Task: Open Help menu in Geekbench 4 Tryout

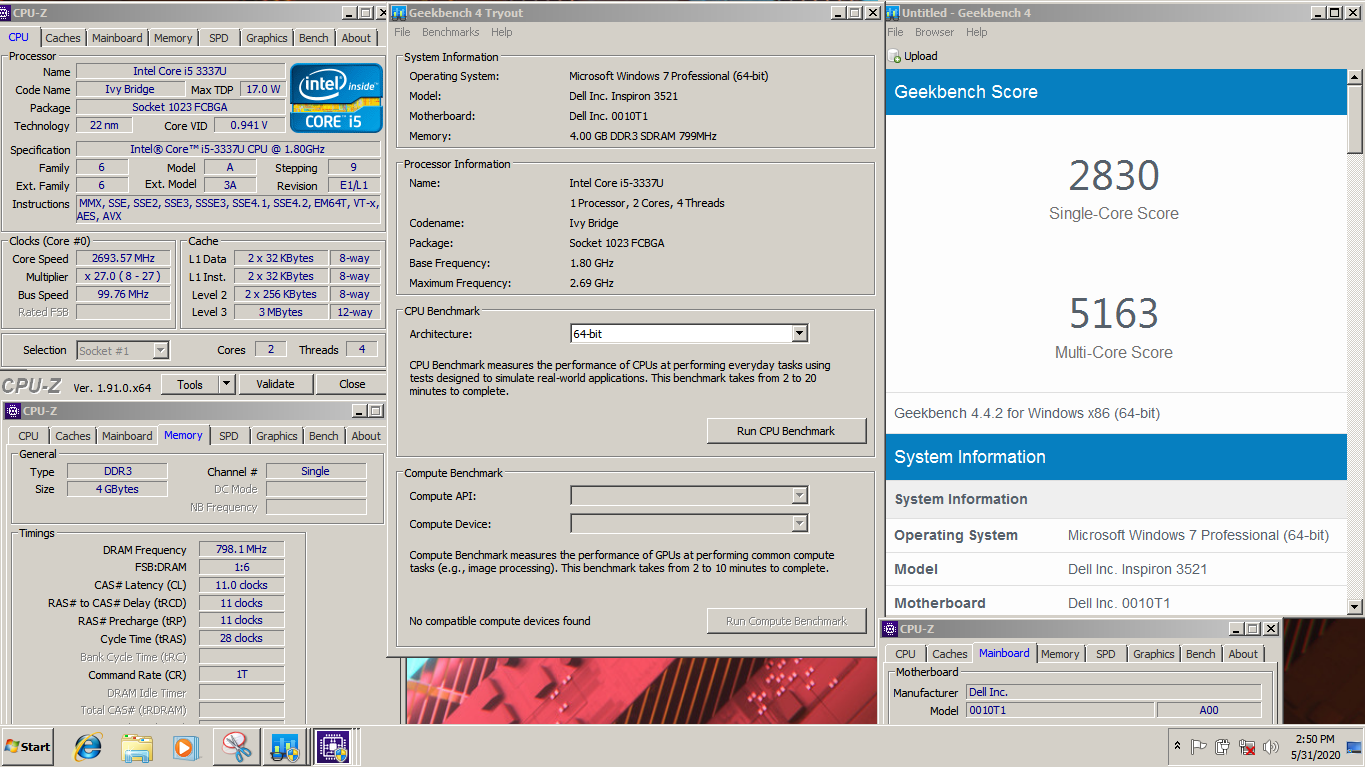Action: [501, 32]
